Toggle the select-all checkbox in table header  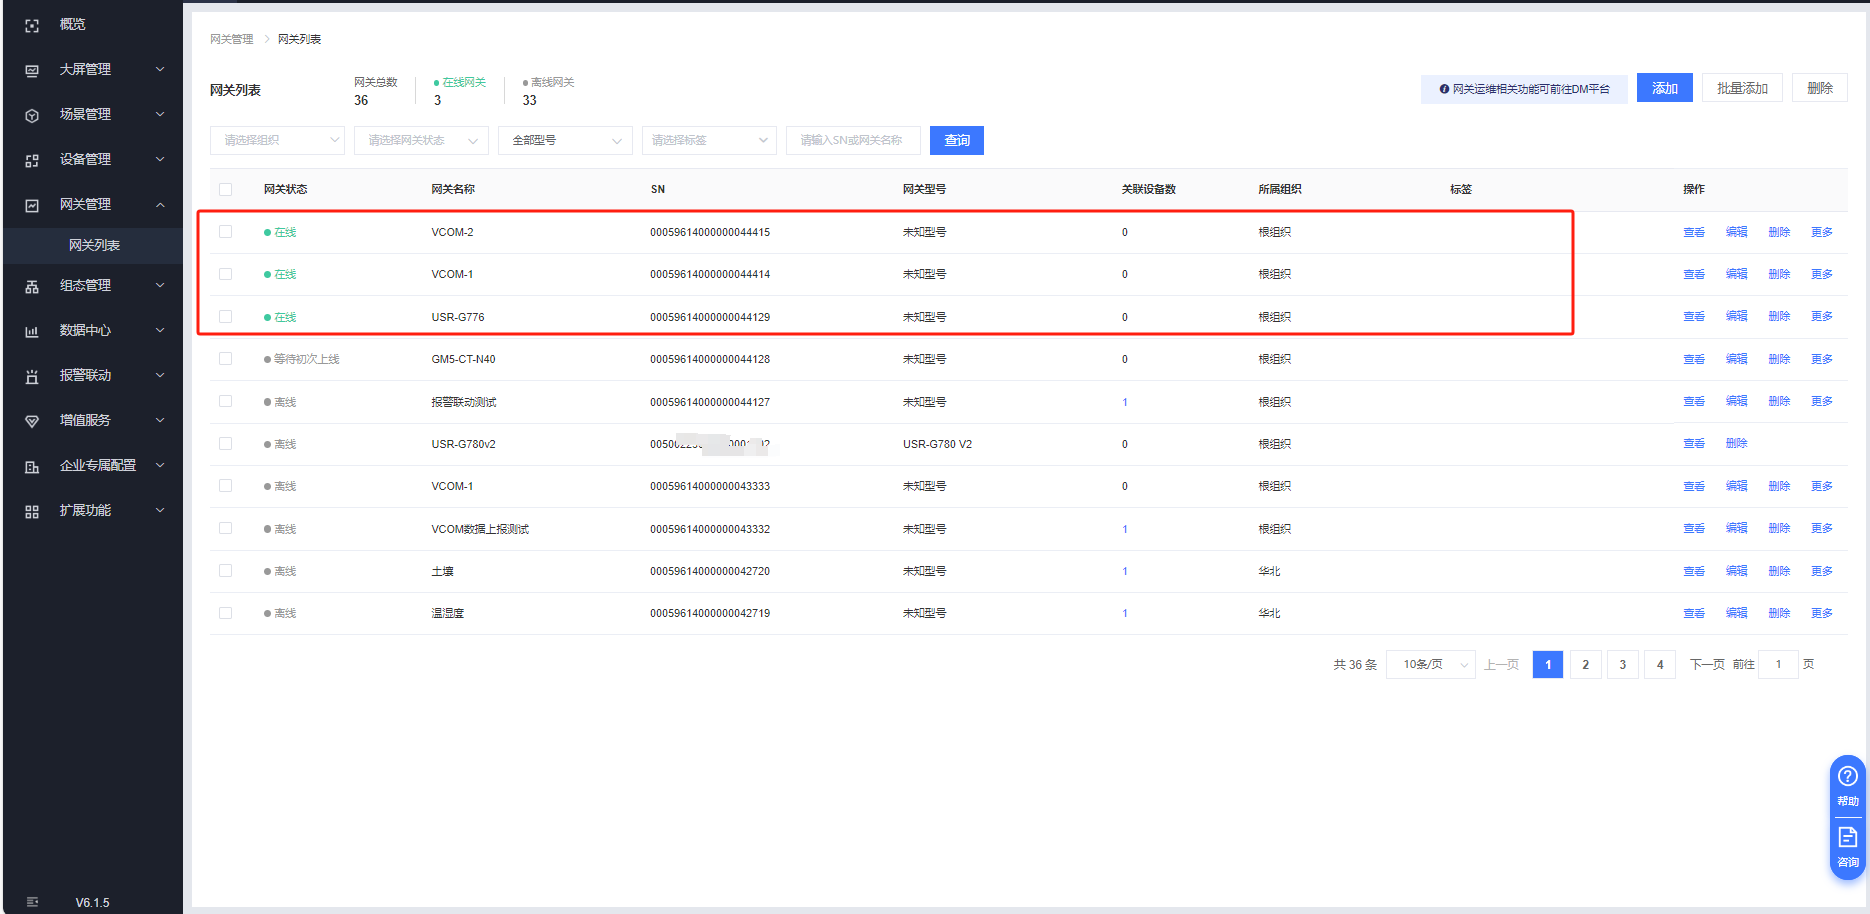click(225, 189)
